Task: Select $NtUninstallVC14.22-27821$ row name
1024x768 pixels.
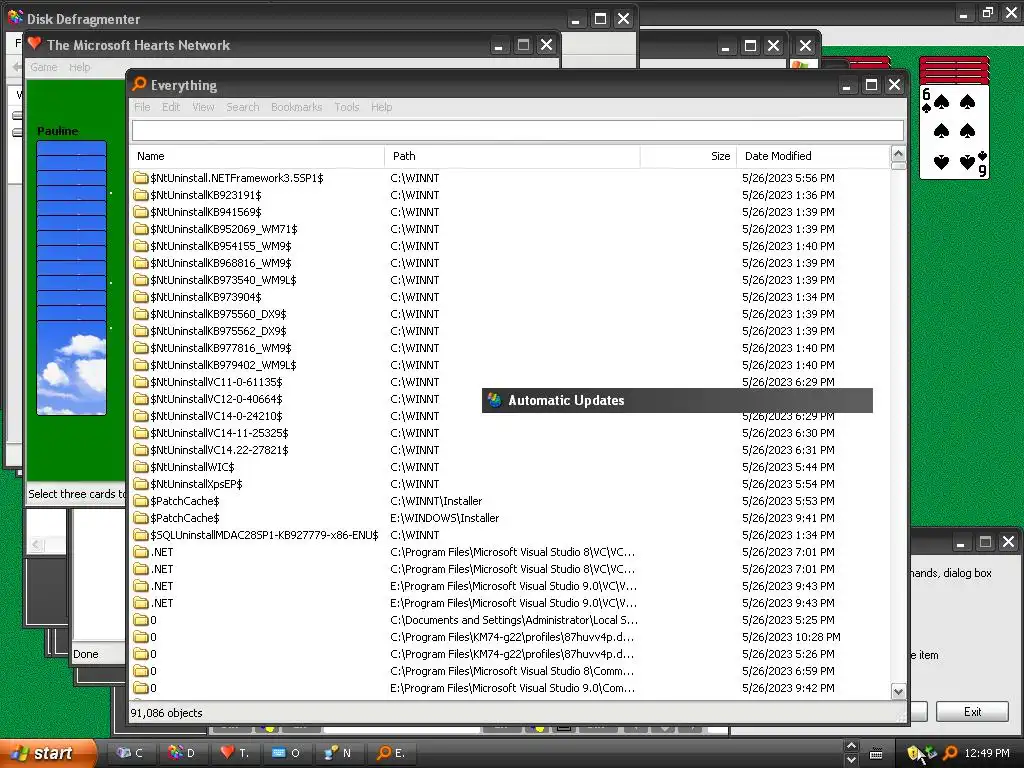Action: click(219, 450)
